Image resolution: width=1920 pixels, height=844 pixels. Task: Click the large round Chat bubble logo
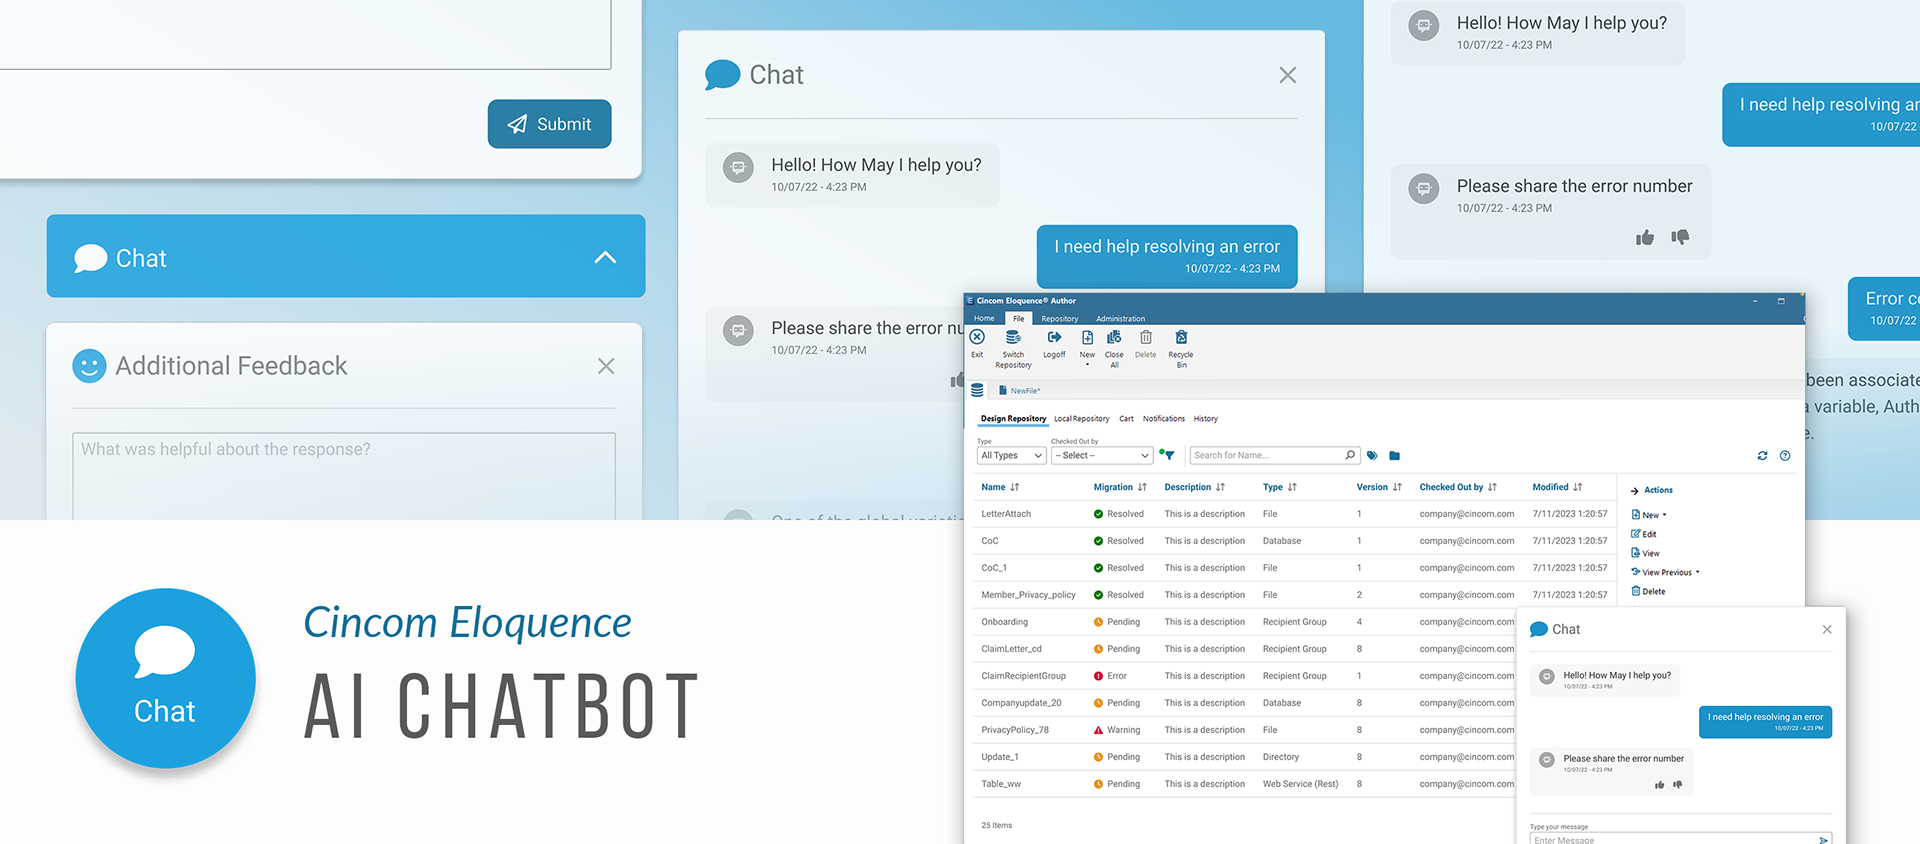[165, 678]
